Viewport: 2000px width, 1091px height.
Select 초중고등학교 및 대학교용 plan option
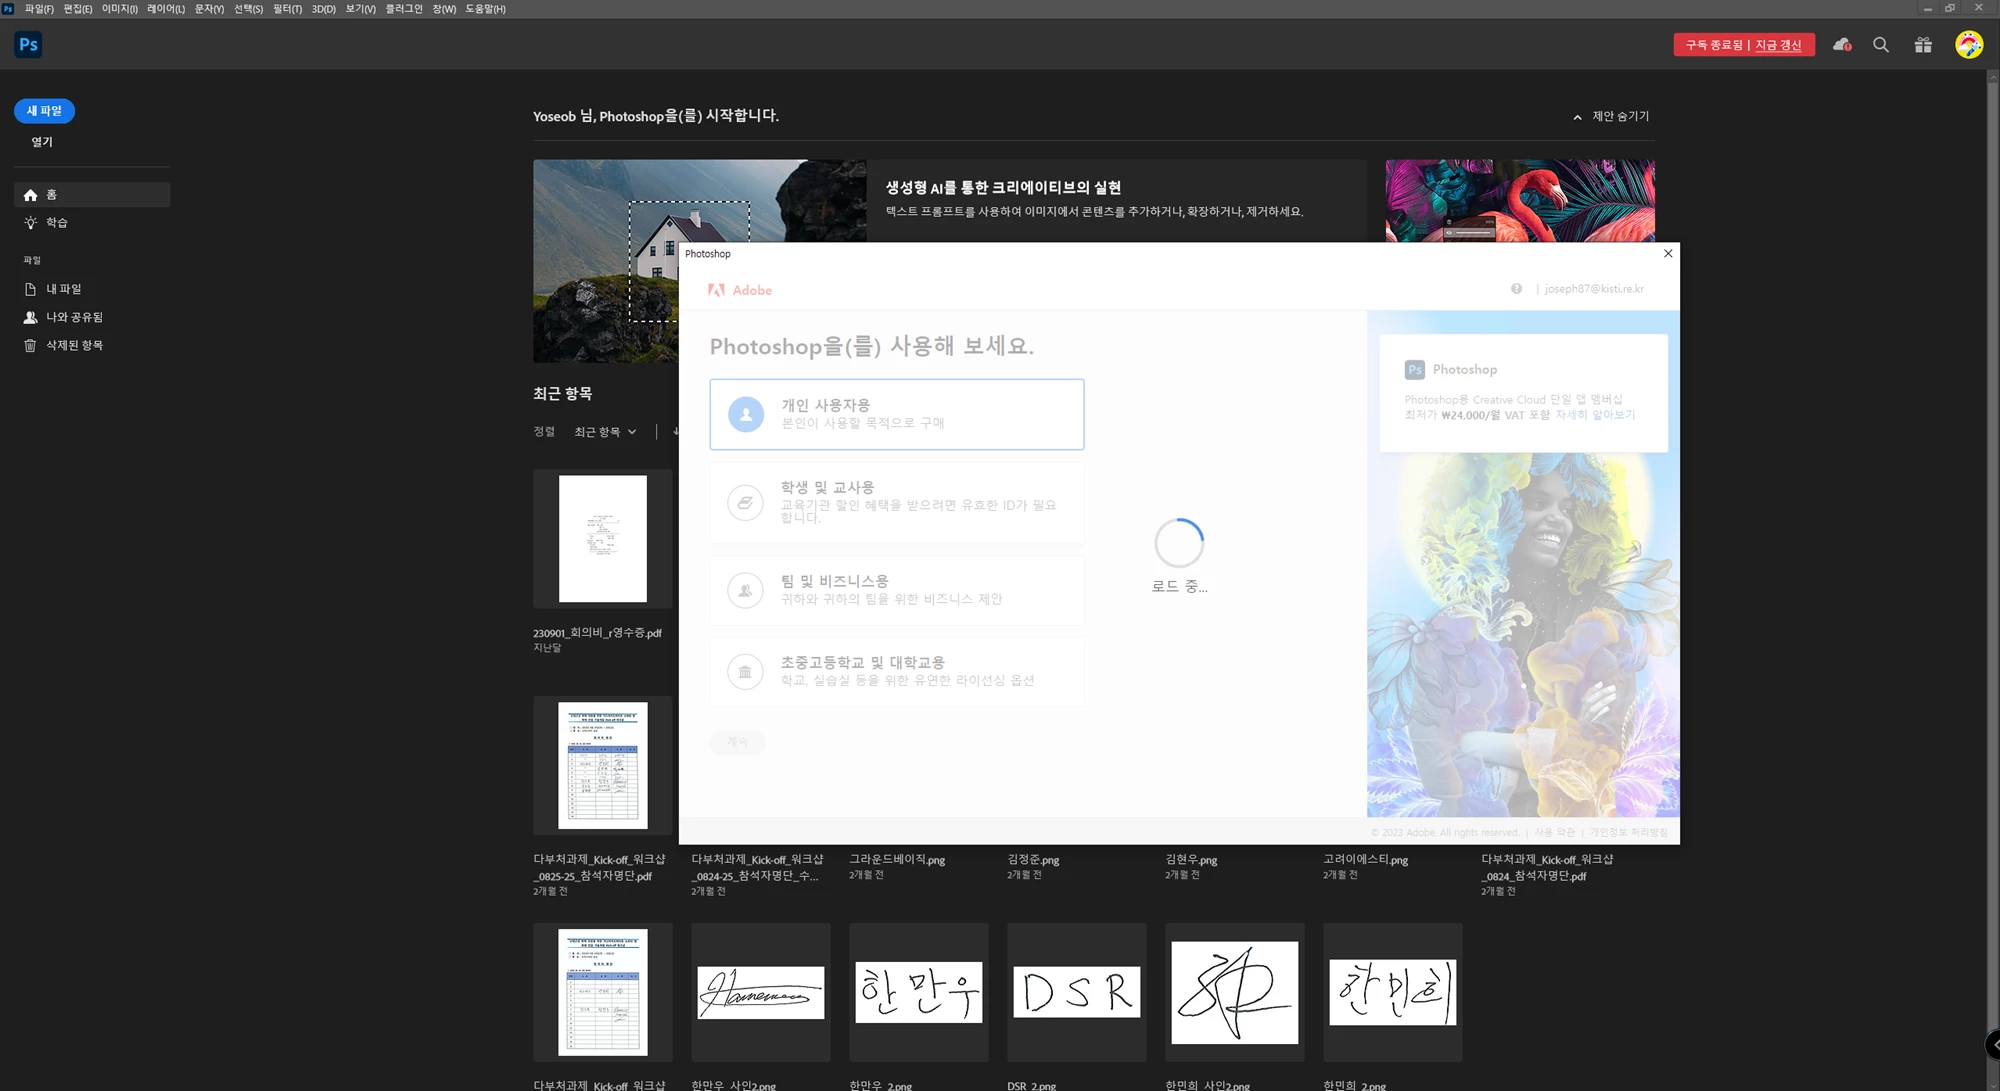click(x=896, y=671)
